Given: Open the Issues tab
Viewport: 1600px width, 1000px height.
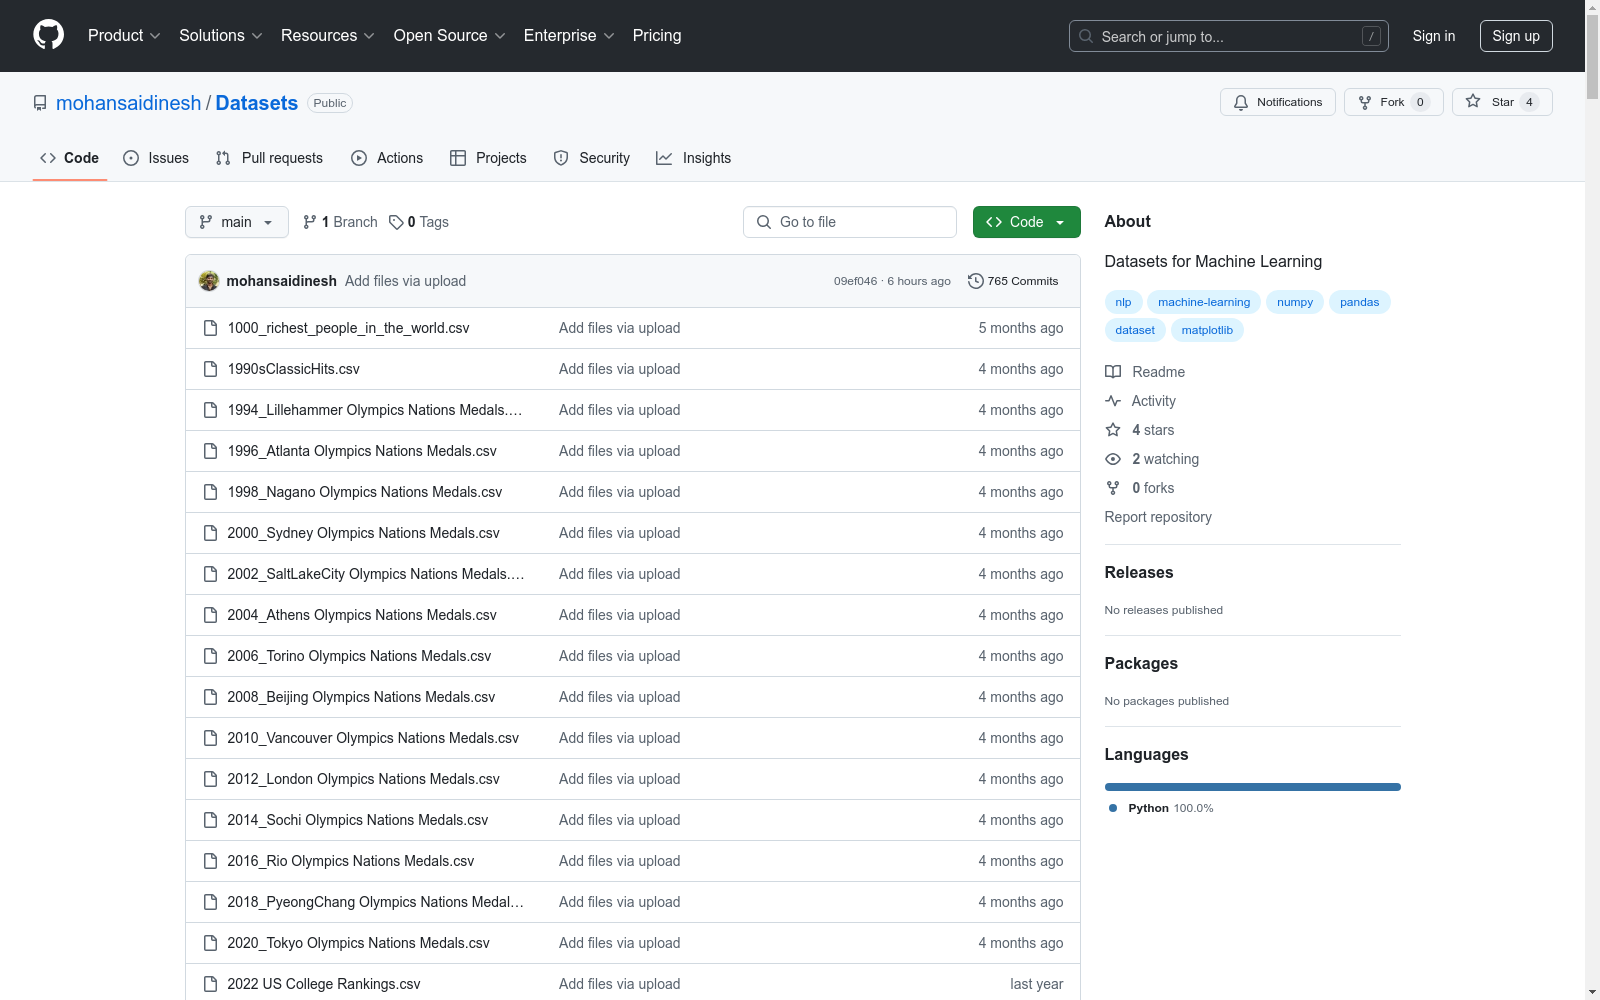Looking at the screenshot, I should (156, 158).
